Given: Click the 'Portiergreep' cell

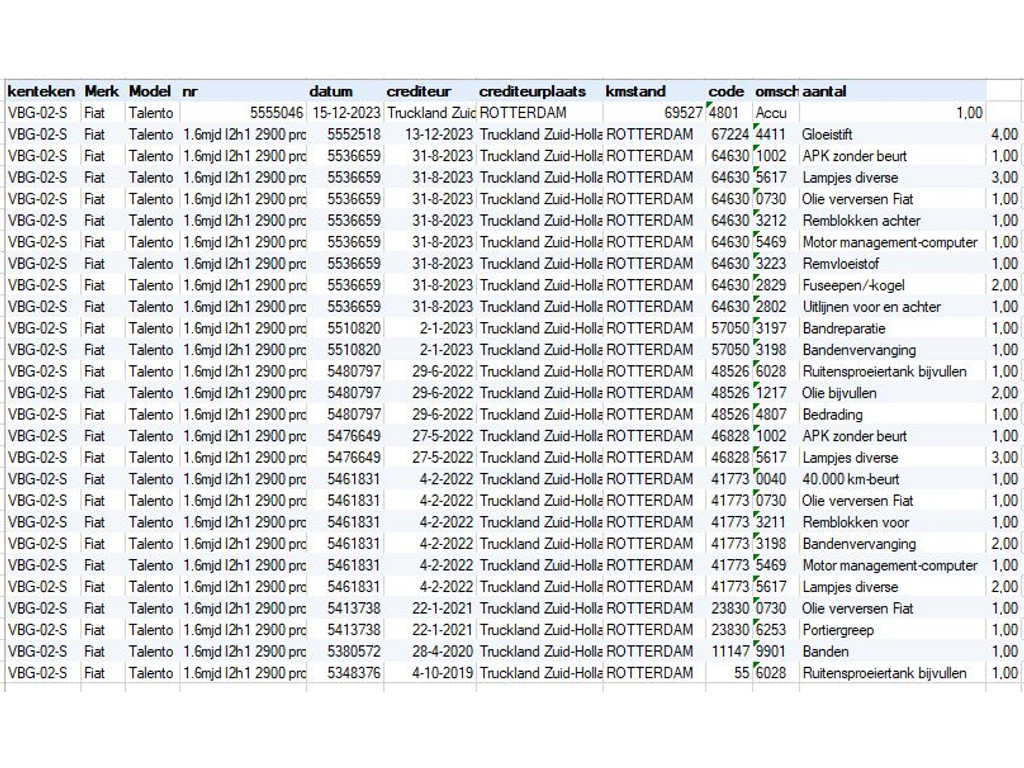Looking at the screenshot, I should coord(892,630).
